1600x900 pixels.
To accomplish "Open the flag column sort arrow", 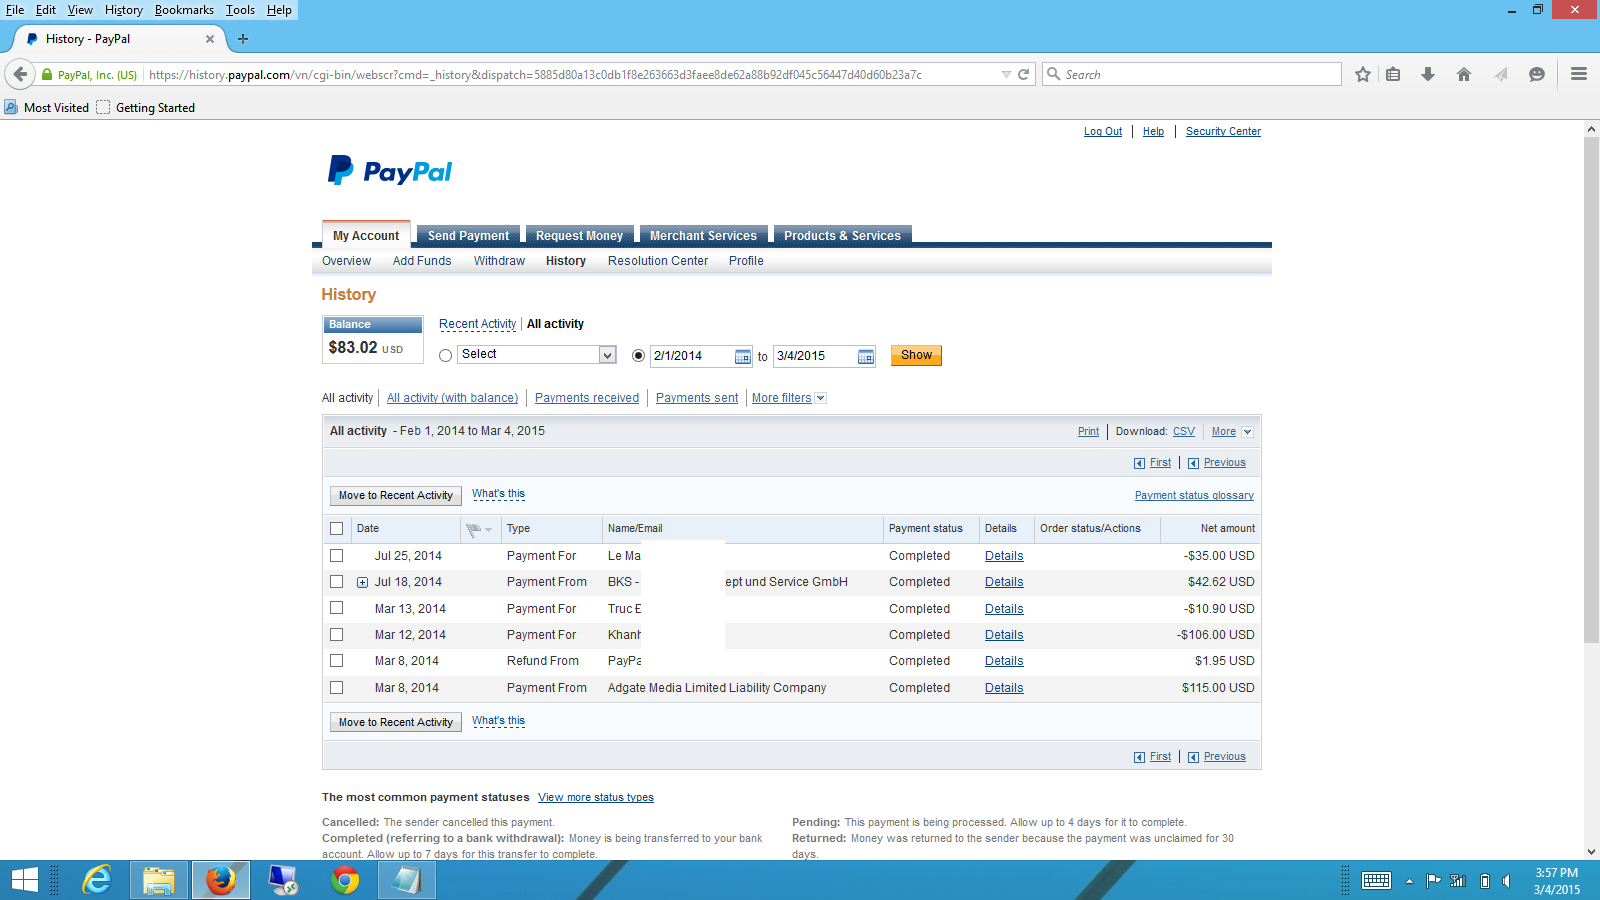I will (488, 530).
